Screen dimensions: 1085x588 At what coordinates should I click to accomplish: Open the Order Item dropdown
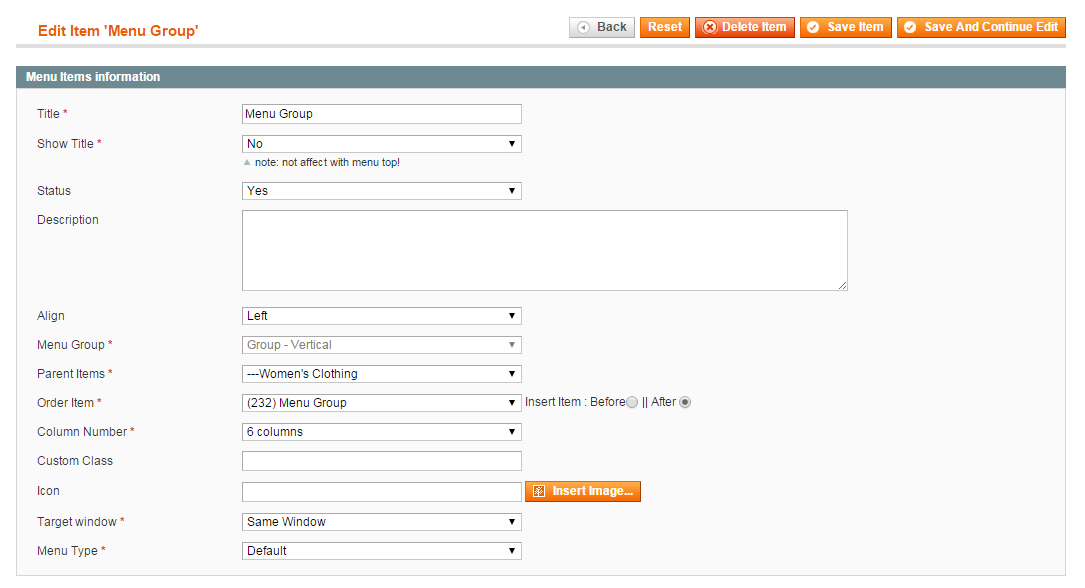click(381, 403)
